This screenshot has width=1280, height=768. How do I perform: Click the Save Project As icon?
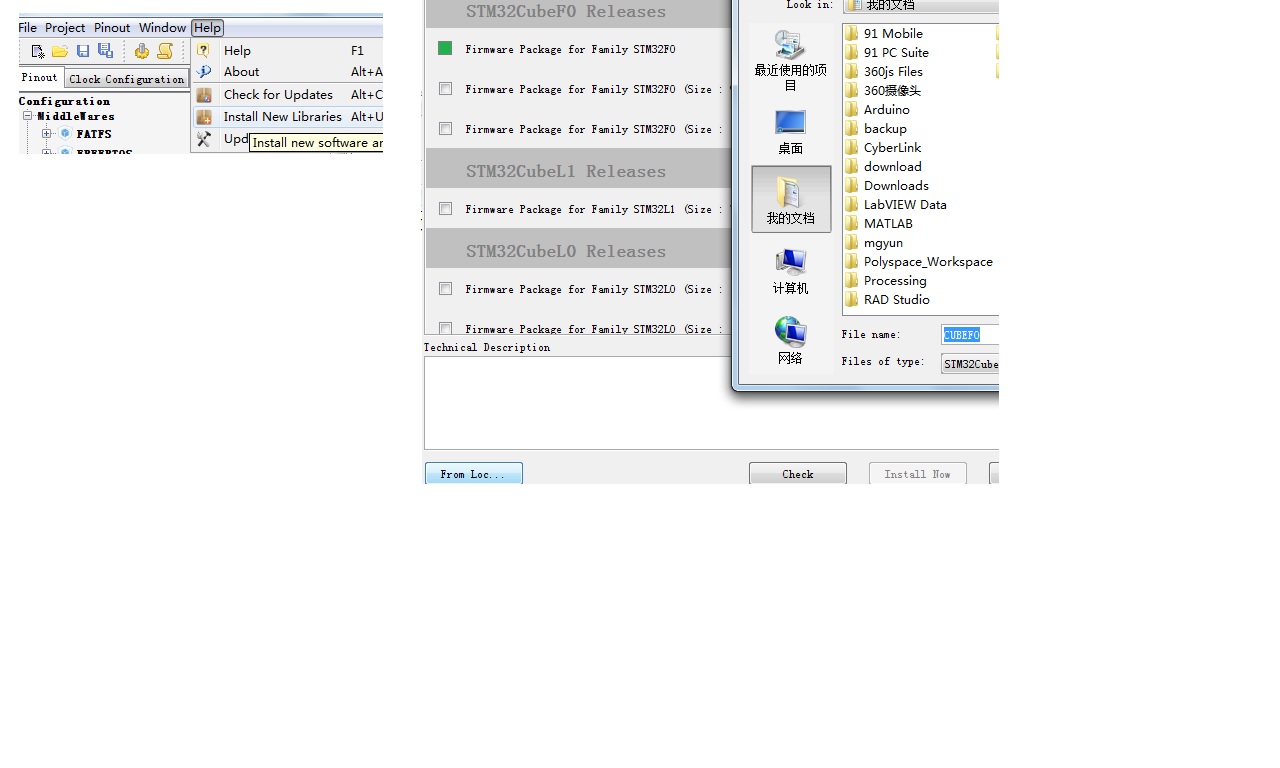click(x=105, y=51)
